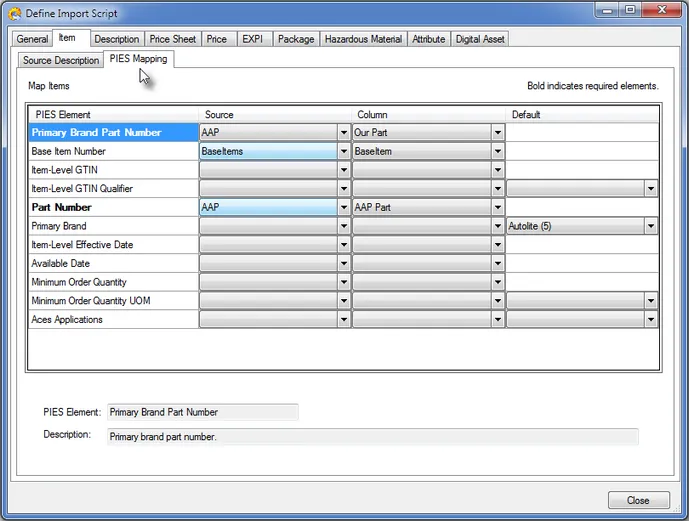Expand Source dropdown for Primary Brand Part Number
Image resolution: width=689 pixels, height=521 pixels.
[x=344, y=132]
